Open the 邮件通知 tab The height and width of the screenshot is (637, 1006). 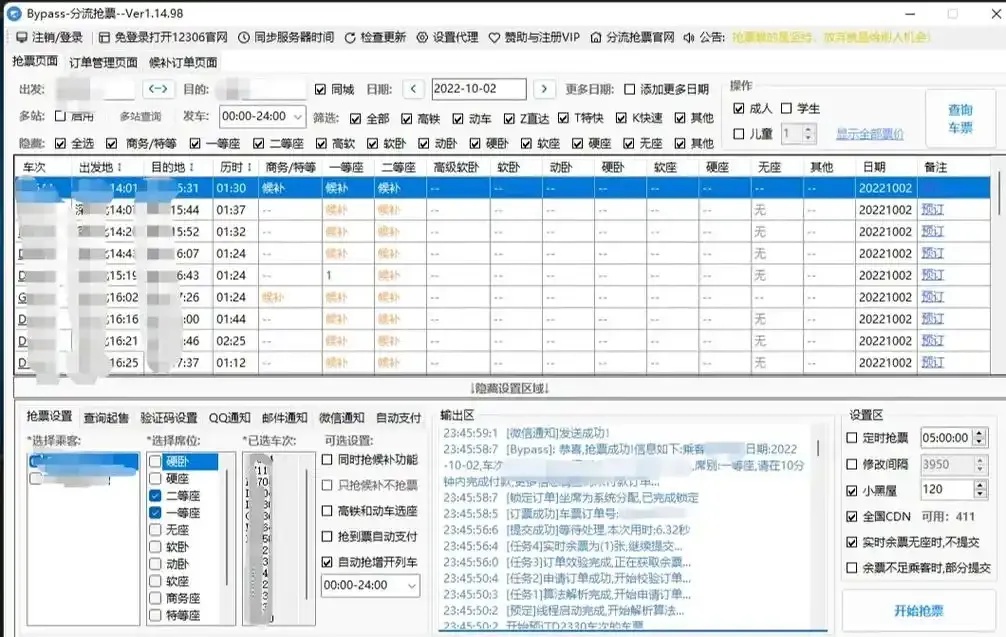click(284, 418)
